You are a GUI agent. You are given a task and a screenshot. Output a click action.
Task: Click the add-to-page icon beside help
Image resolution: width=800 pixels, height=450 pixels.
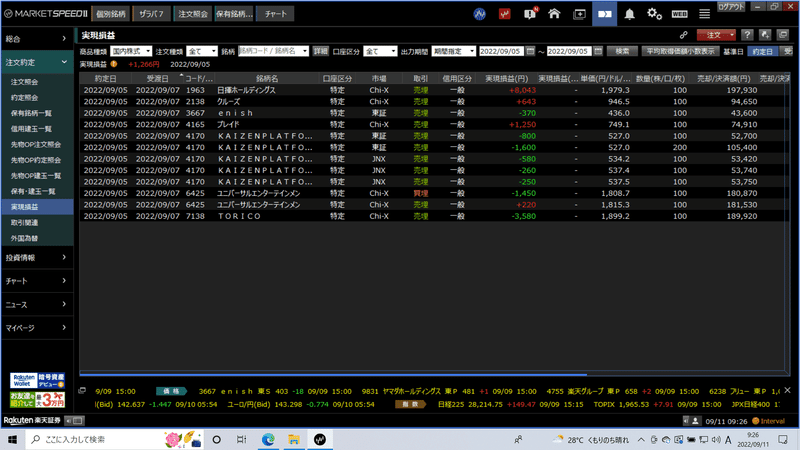click(x=765, y=35)
